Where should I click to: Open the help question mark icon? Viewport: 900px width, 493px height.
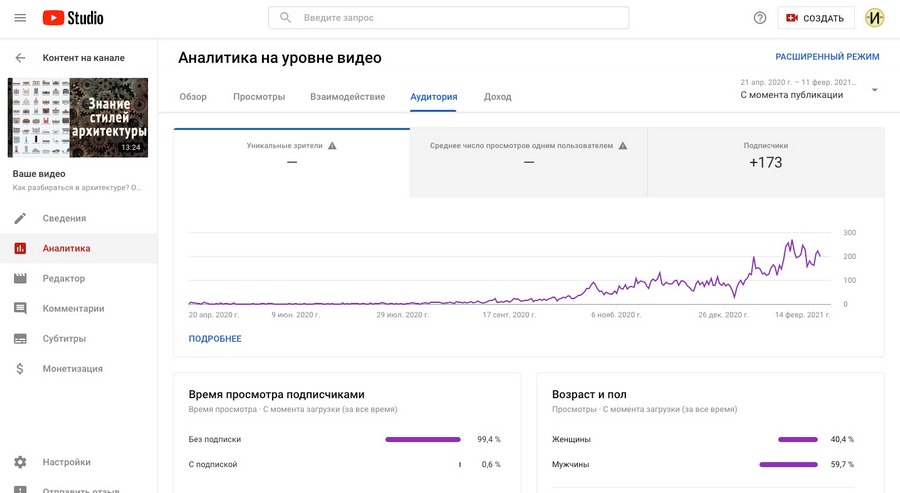[760, 18]
